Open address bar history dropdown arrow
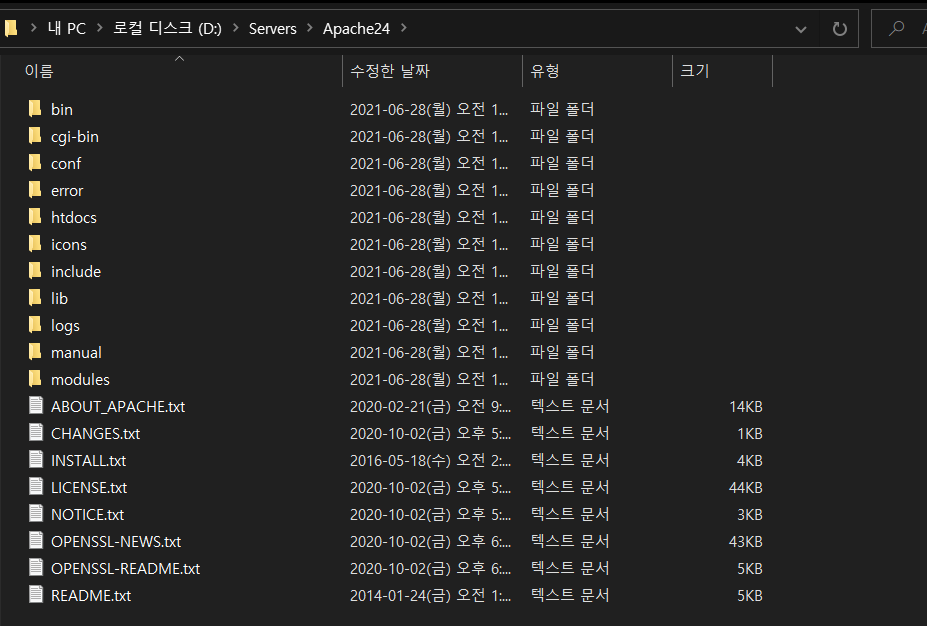This screenshot has height=626, width=927. point(801,29)
